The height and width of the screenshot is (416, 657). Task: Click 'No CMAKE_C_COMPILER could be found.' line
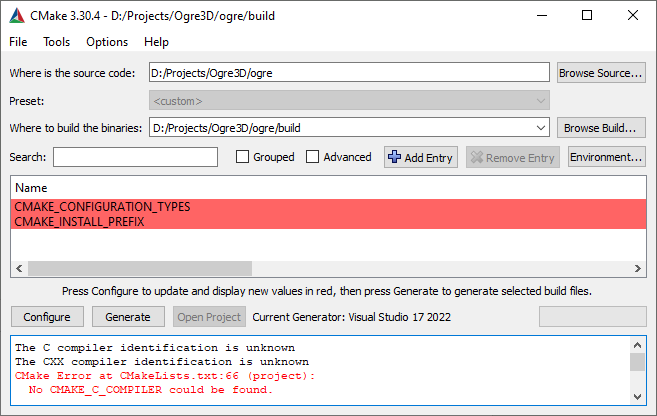click(x=151, y=390)
